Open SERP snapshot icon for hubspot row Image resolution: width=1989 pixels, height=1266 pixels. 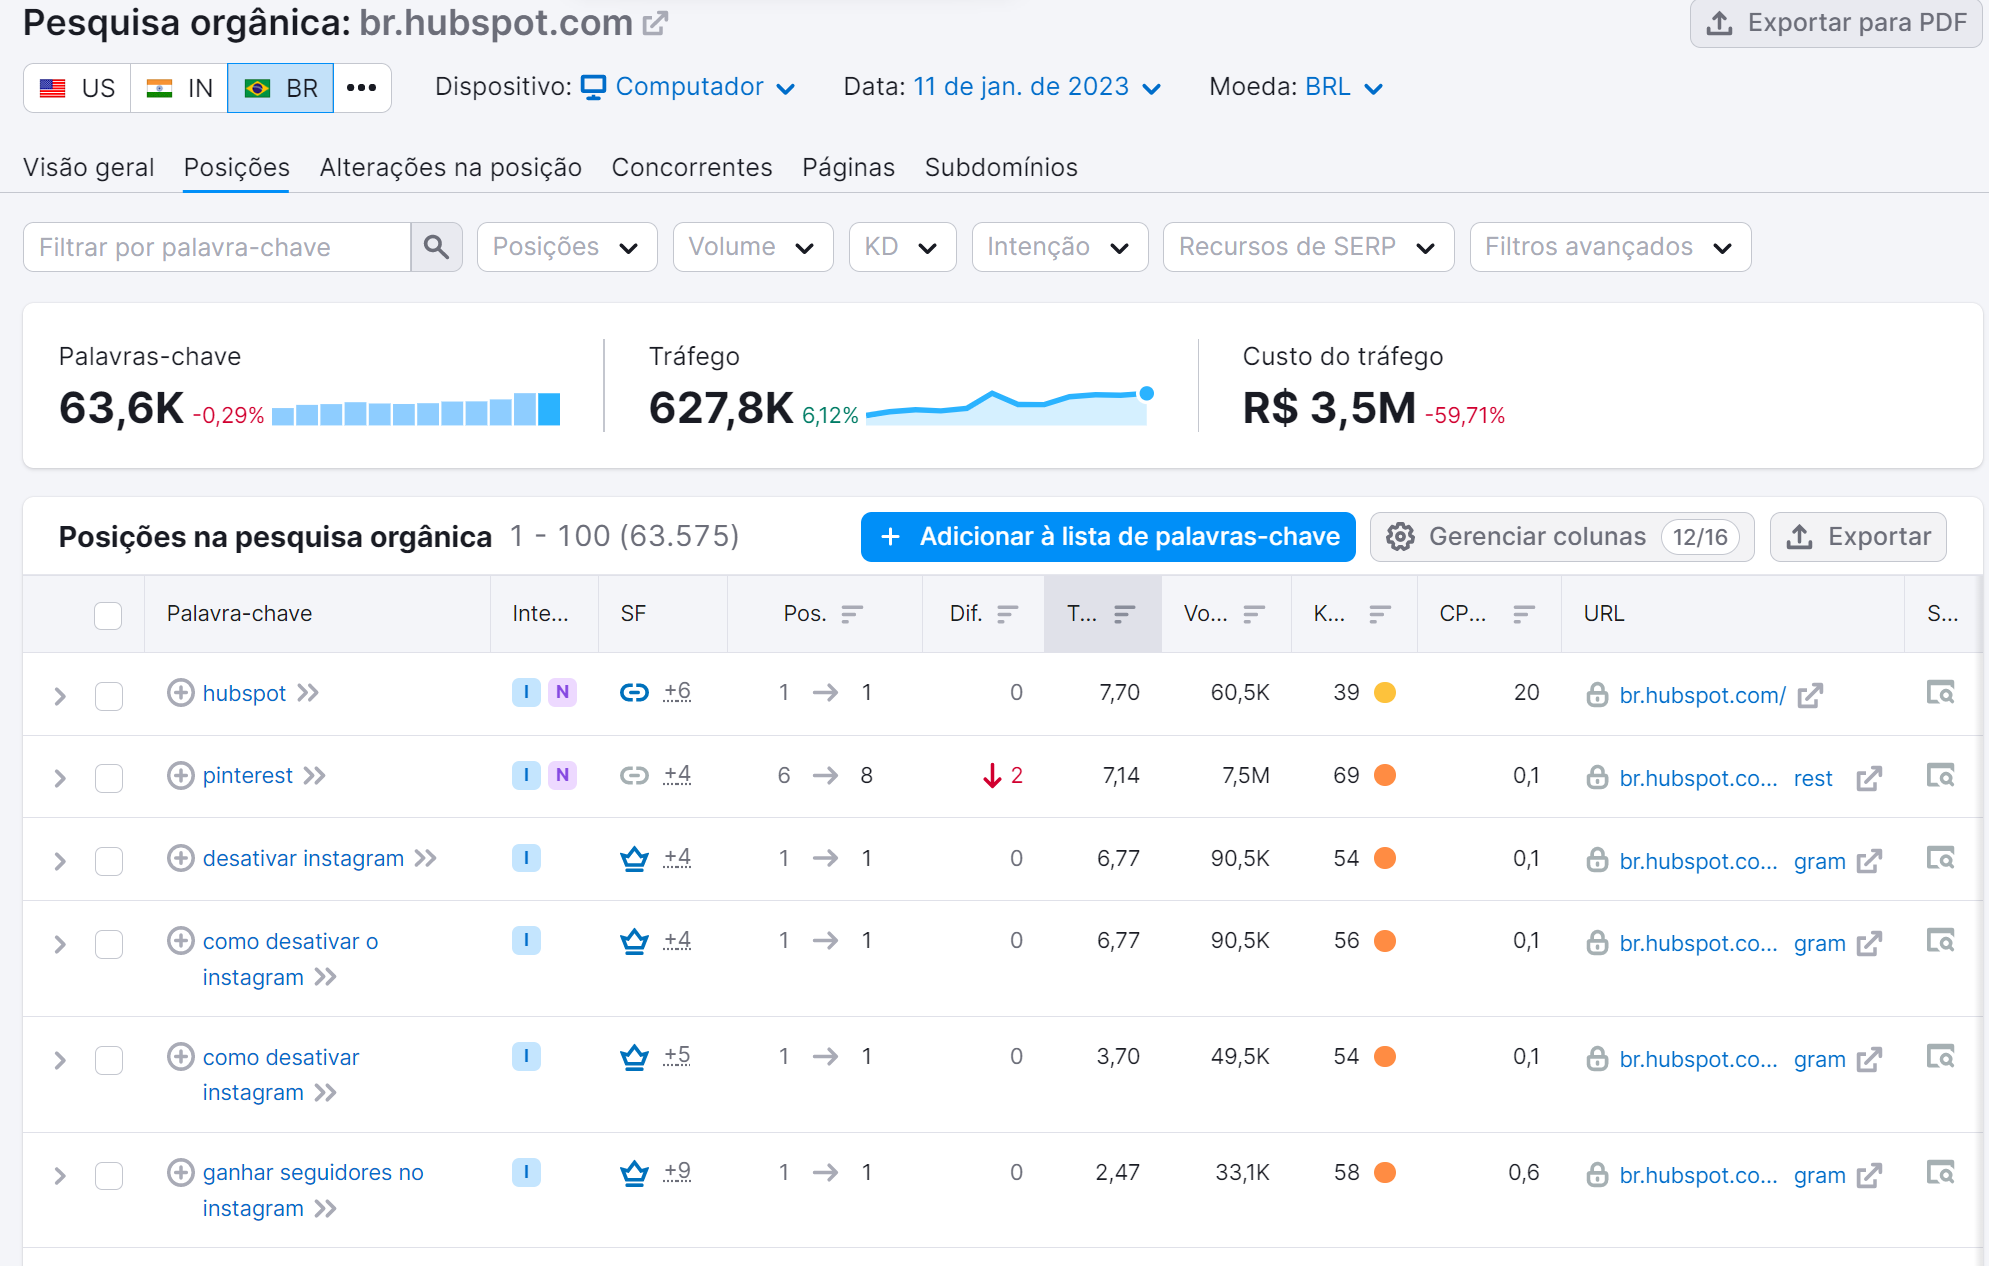point(1940,692)
